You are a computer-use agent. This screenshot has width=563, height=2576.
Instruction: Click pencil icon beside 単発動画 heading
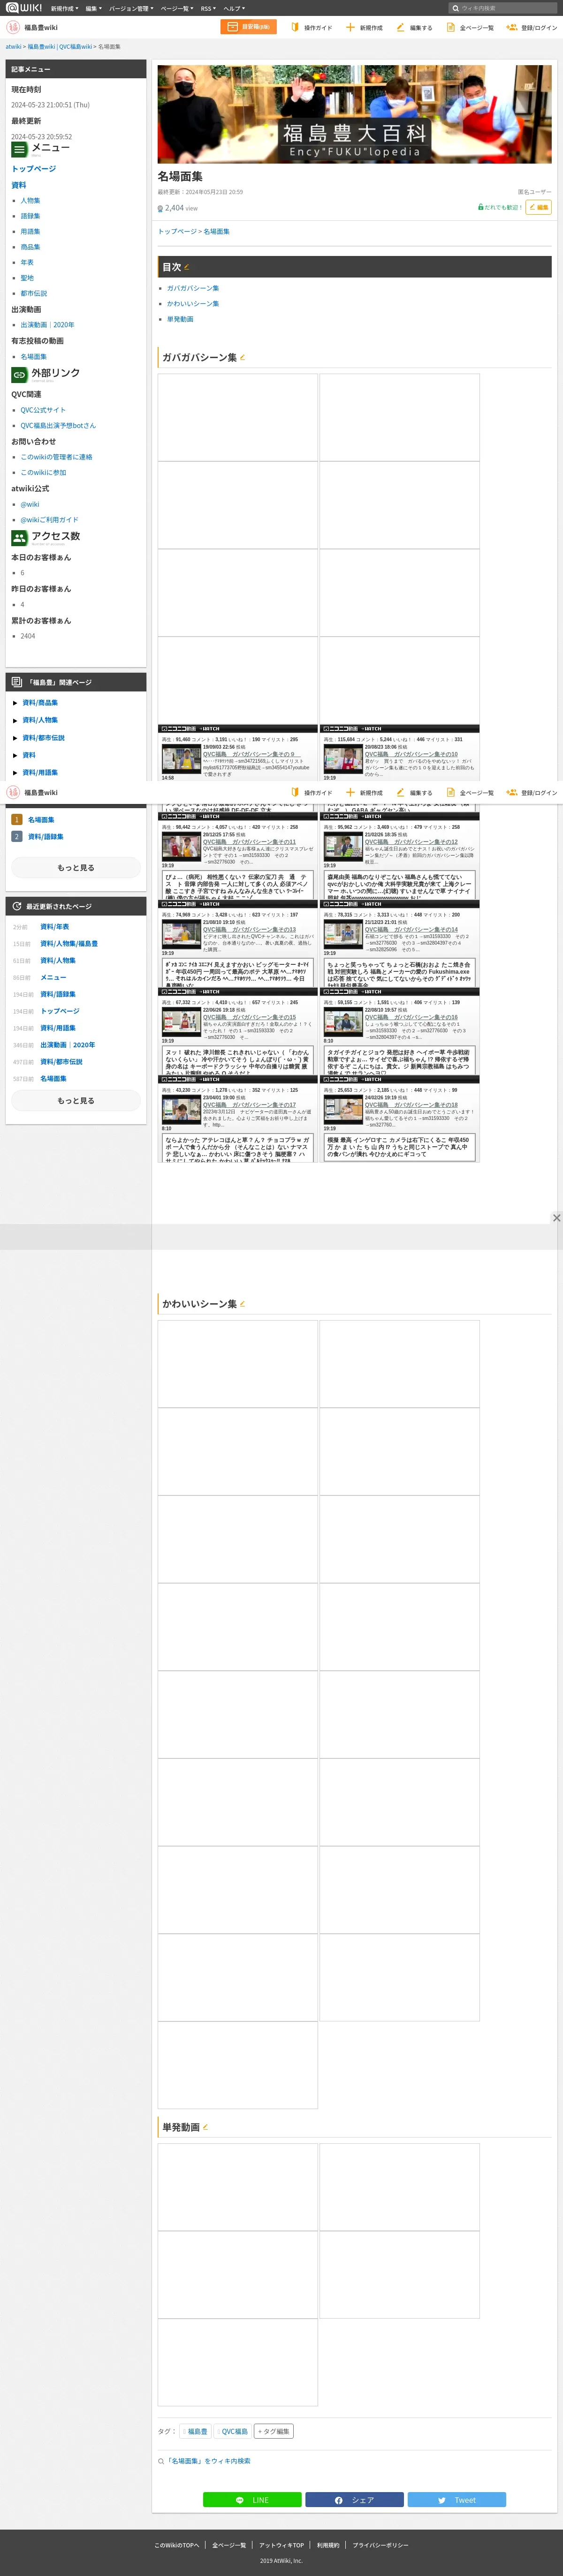pyautogui.click(x=205, y=2127)
